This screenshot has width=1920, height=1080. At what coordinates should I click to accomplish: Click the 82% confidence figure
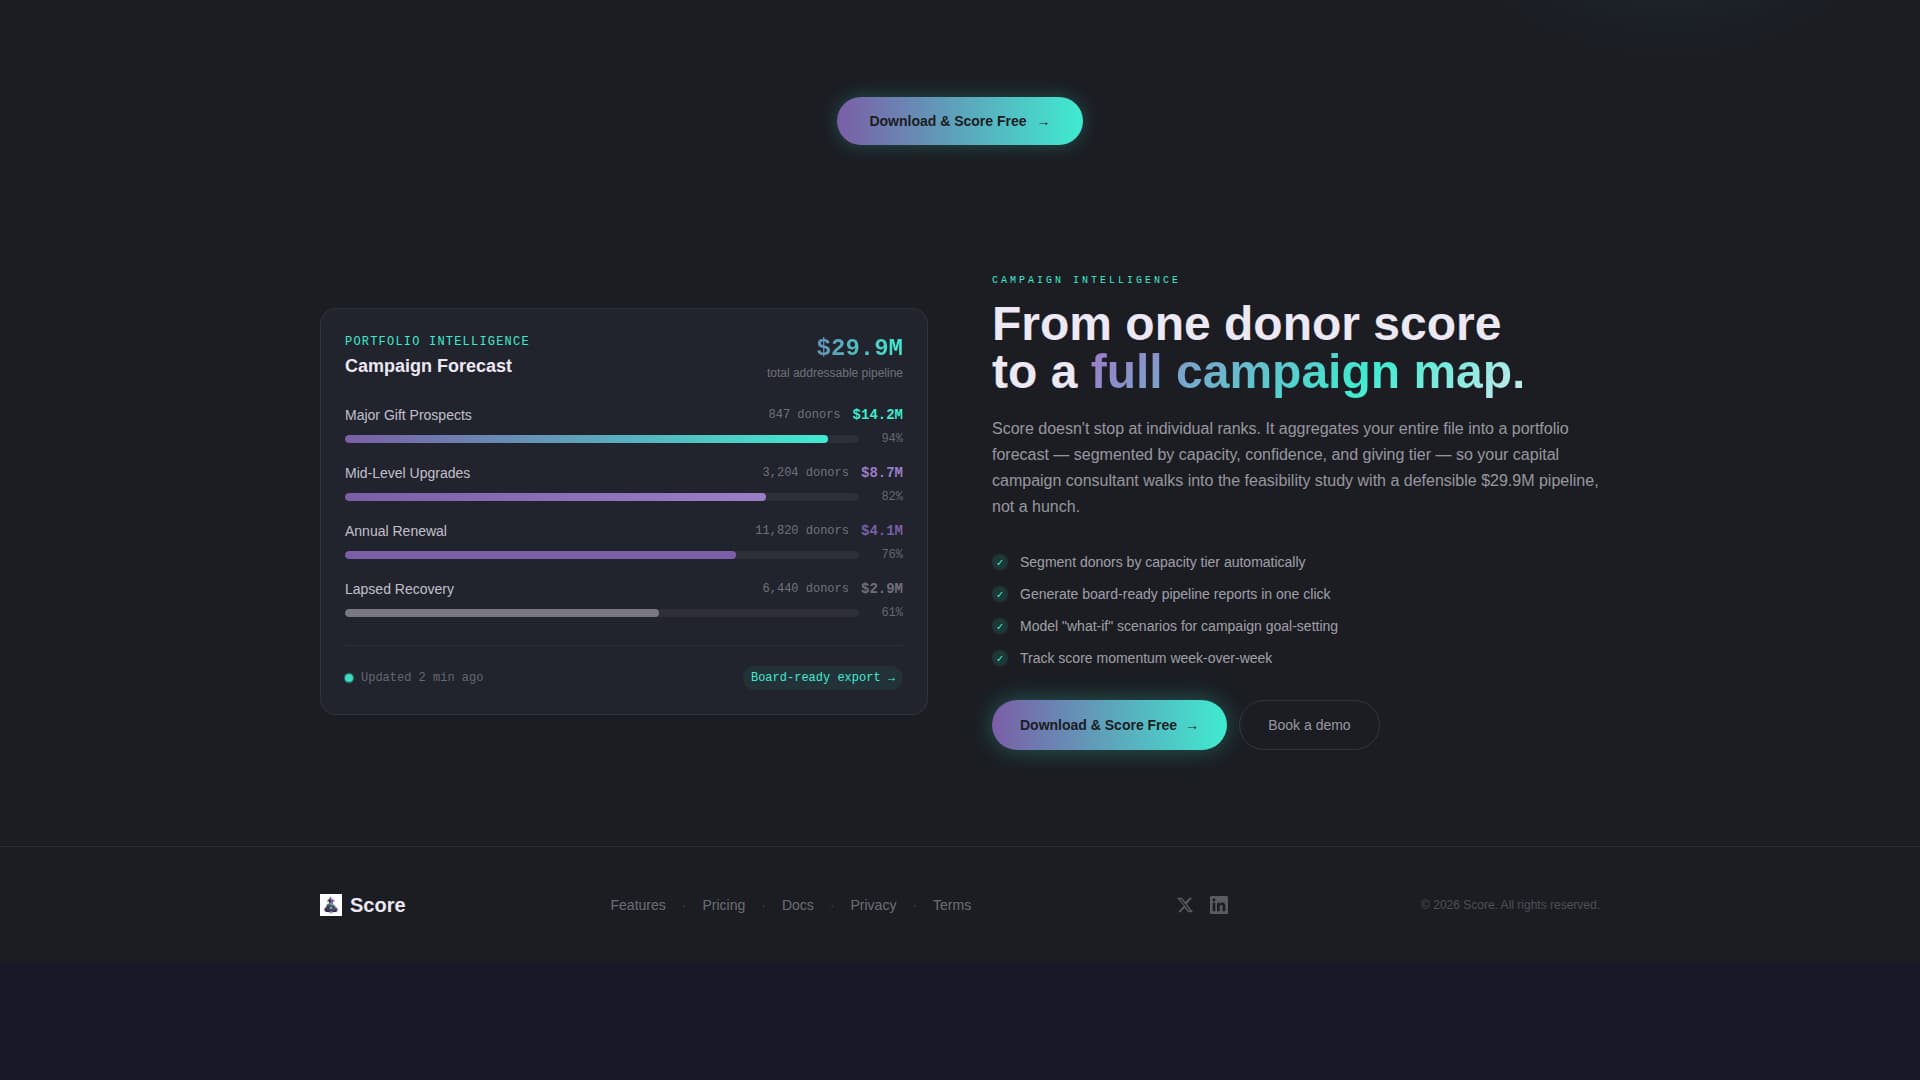point(892,496)
